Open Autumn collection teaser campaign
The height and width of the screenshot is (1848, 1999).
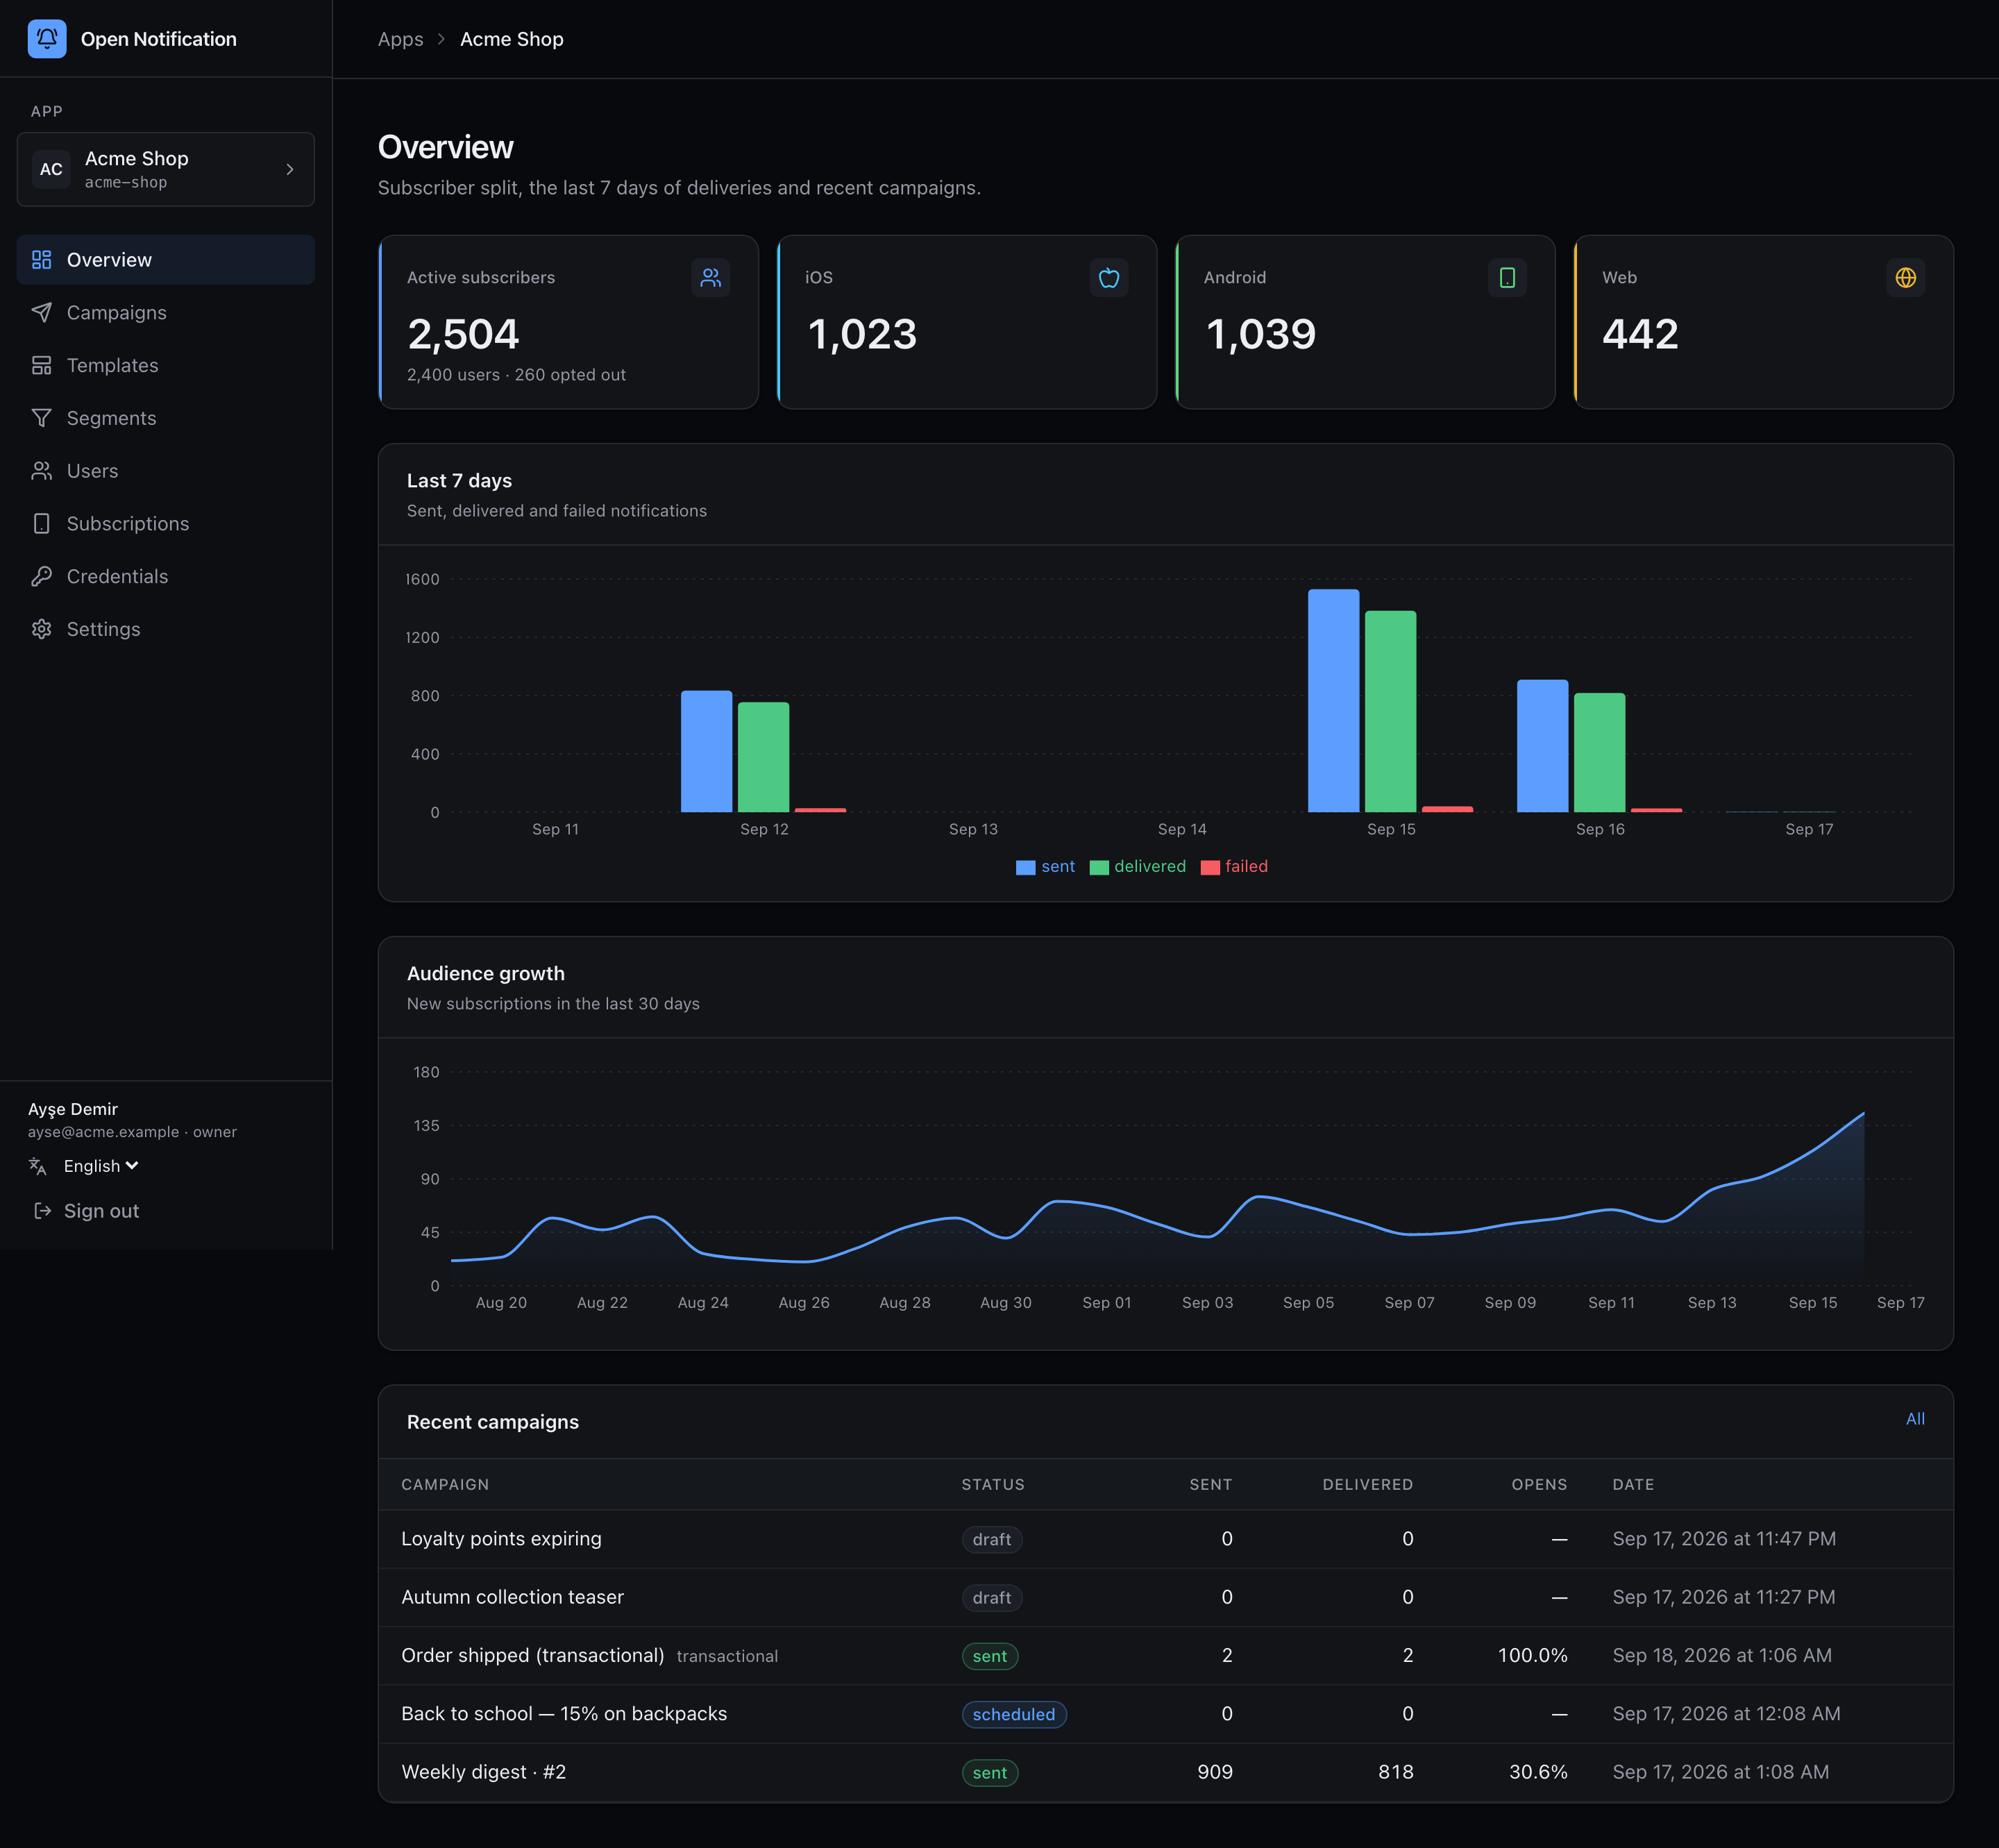[512, 1597]
